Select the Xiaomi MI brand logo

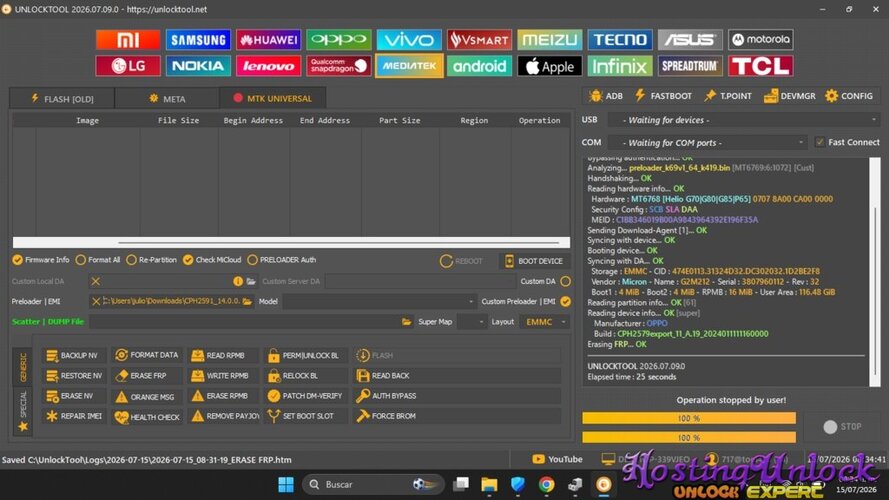pos(128,40)
